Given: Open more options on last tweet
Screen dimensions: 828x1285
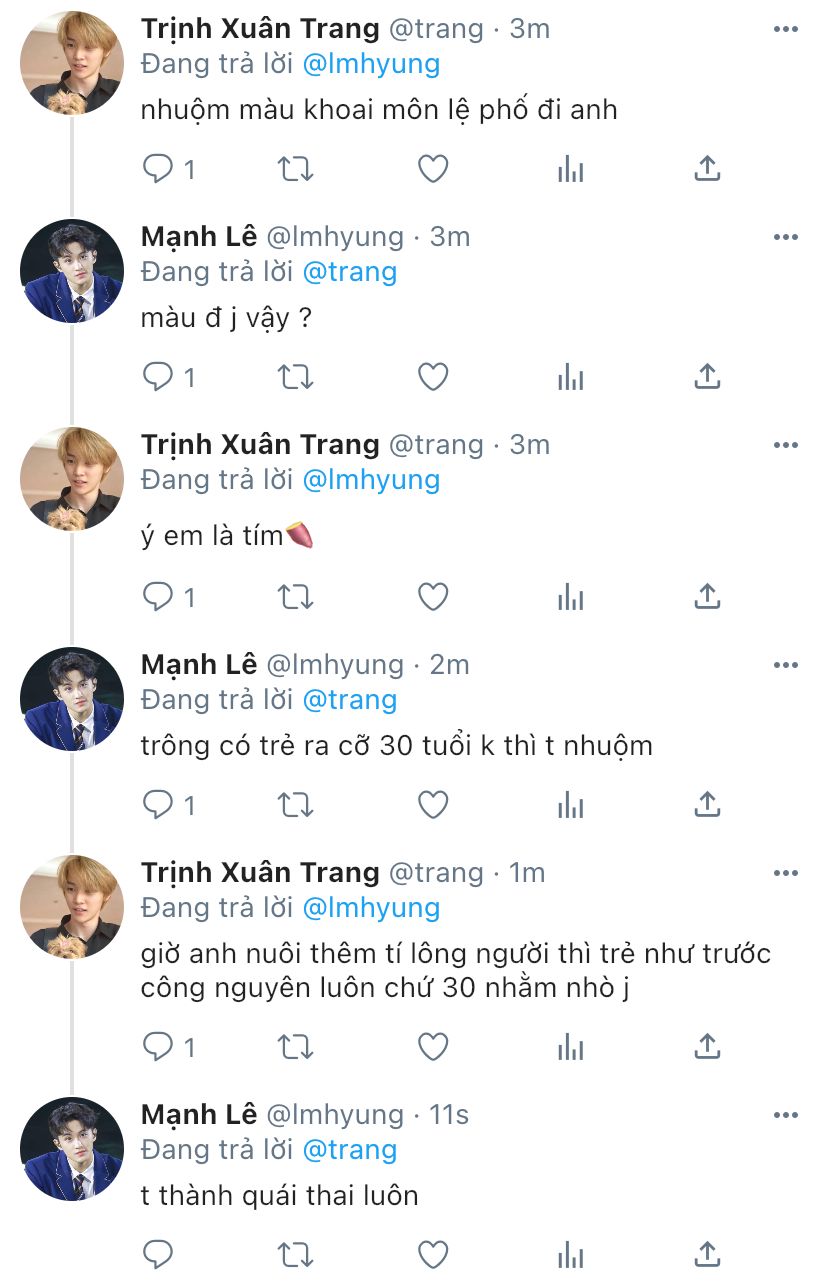Looking at the screenshot, I should (786, 1115).
